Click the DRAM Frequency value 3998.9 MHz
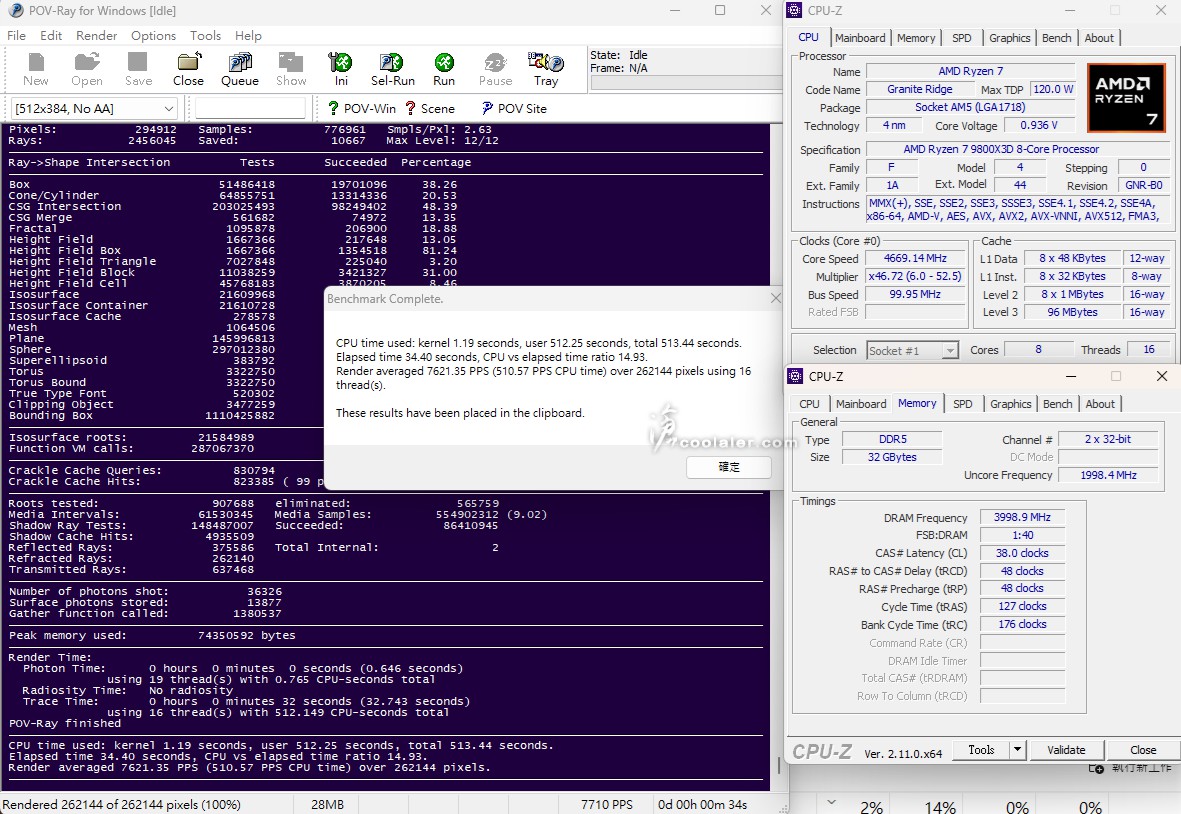Viewport: 1181px width, 814px height. pos(1022,517)
